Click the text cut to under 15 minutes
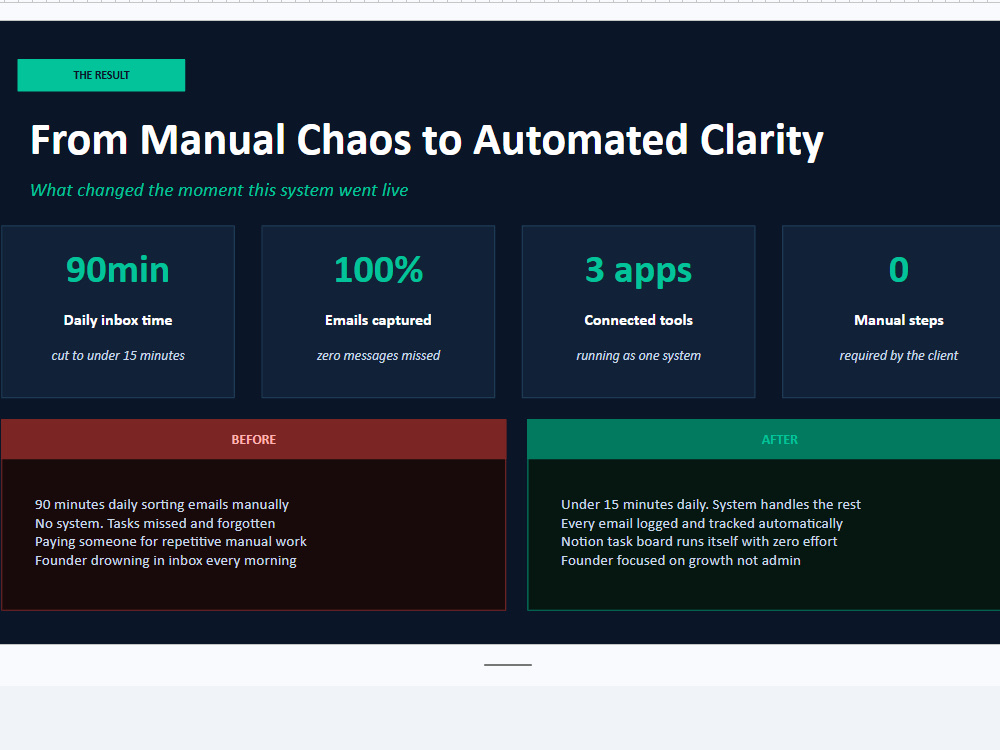1000x750 pixels. click(x=118, y=356)
